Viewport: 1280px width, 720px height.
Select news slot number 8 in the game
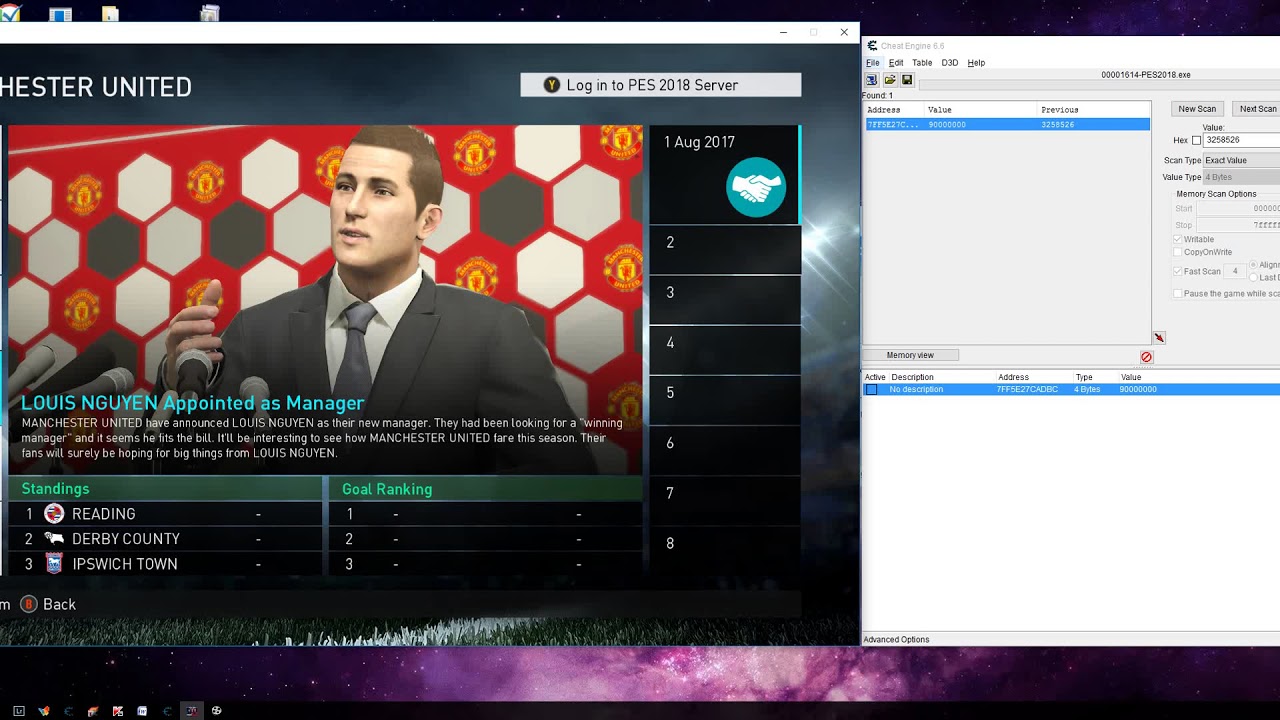pos(725,550)
